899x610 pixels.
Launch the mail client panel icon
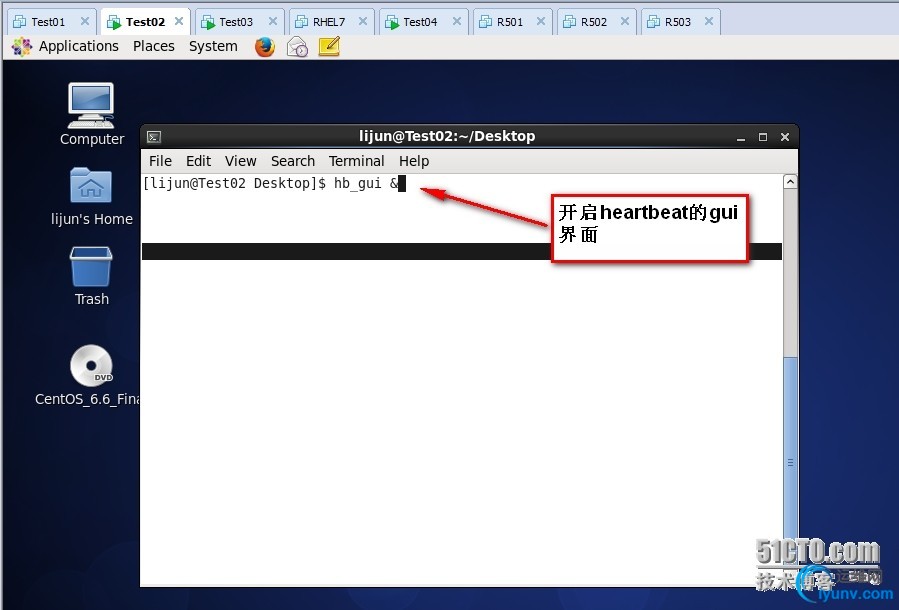coord(297,46)
